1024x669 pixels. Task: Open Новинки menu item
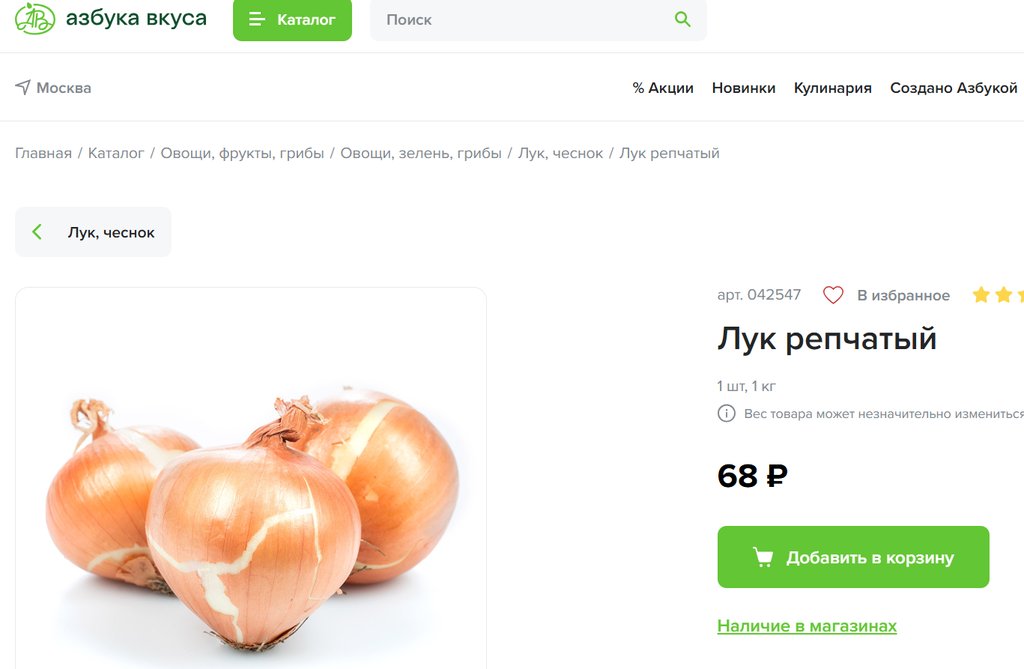[x=744, y=88]
